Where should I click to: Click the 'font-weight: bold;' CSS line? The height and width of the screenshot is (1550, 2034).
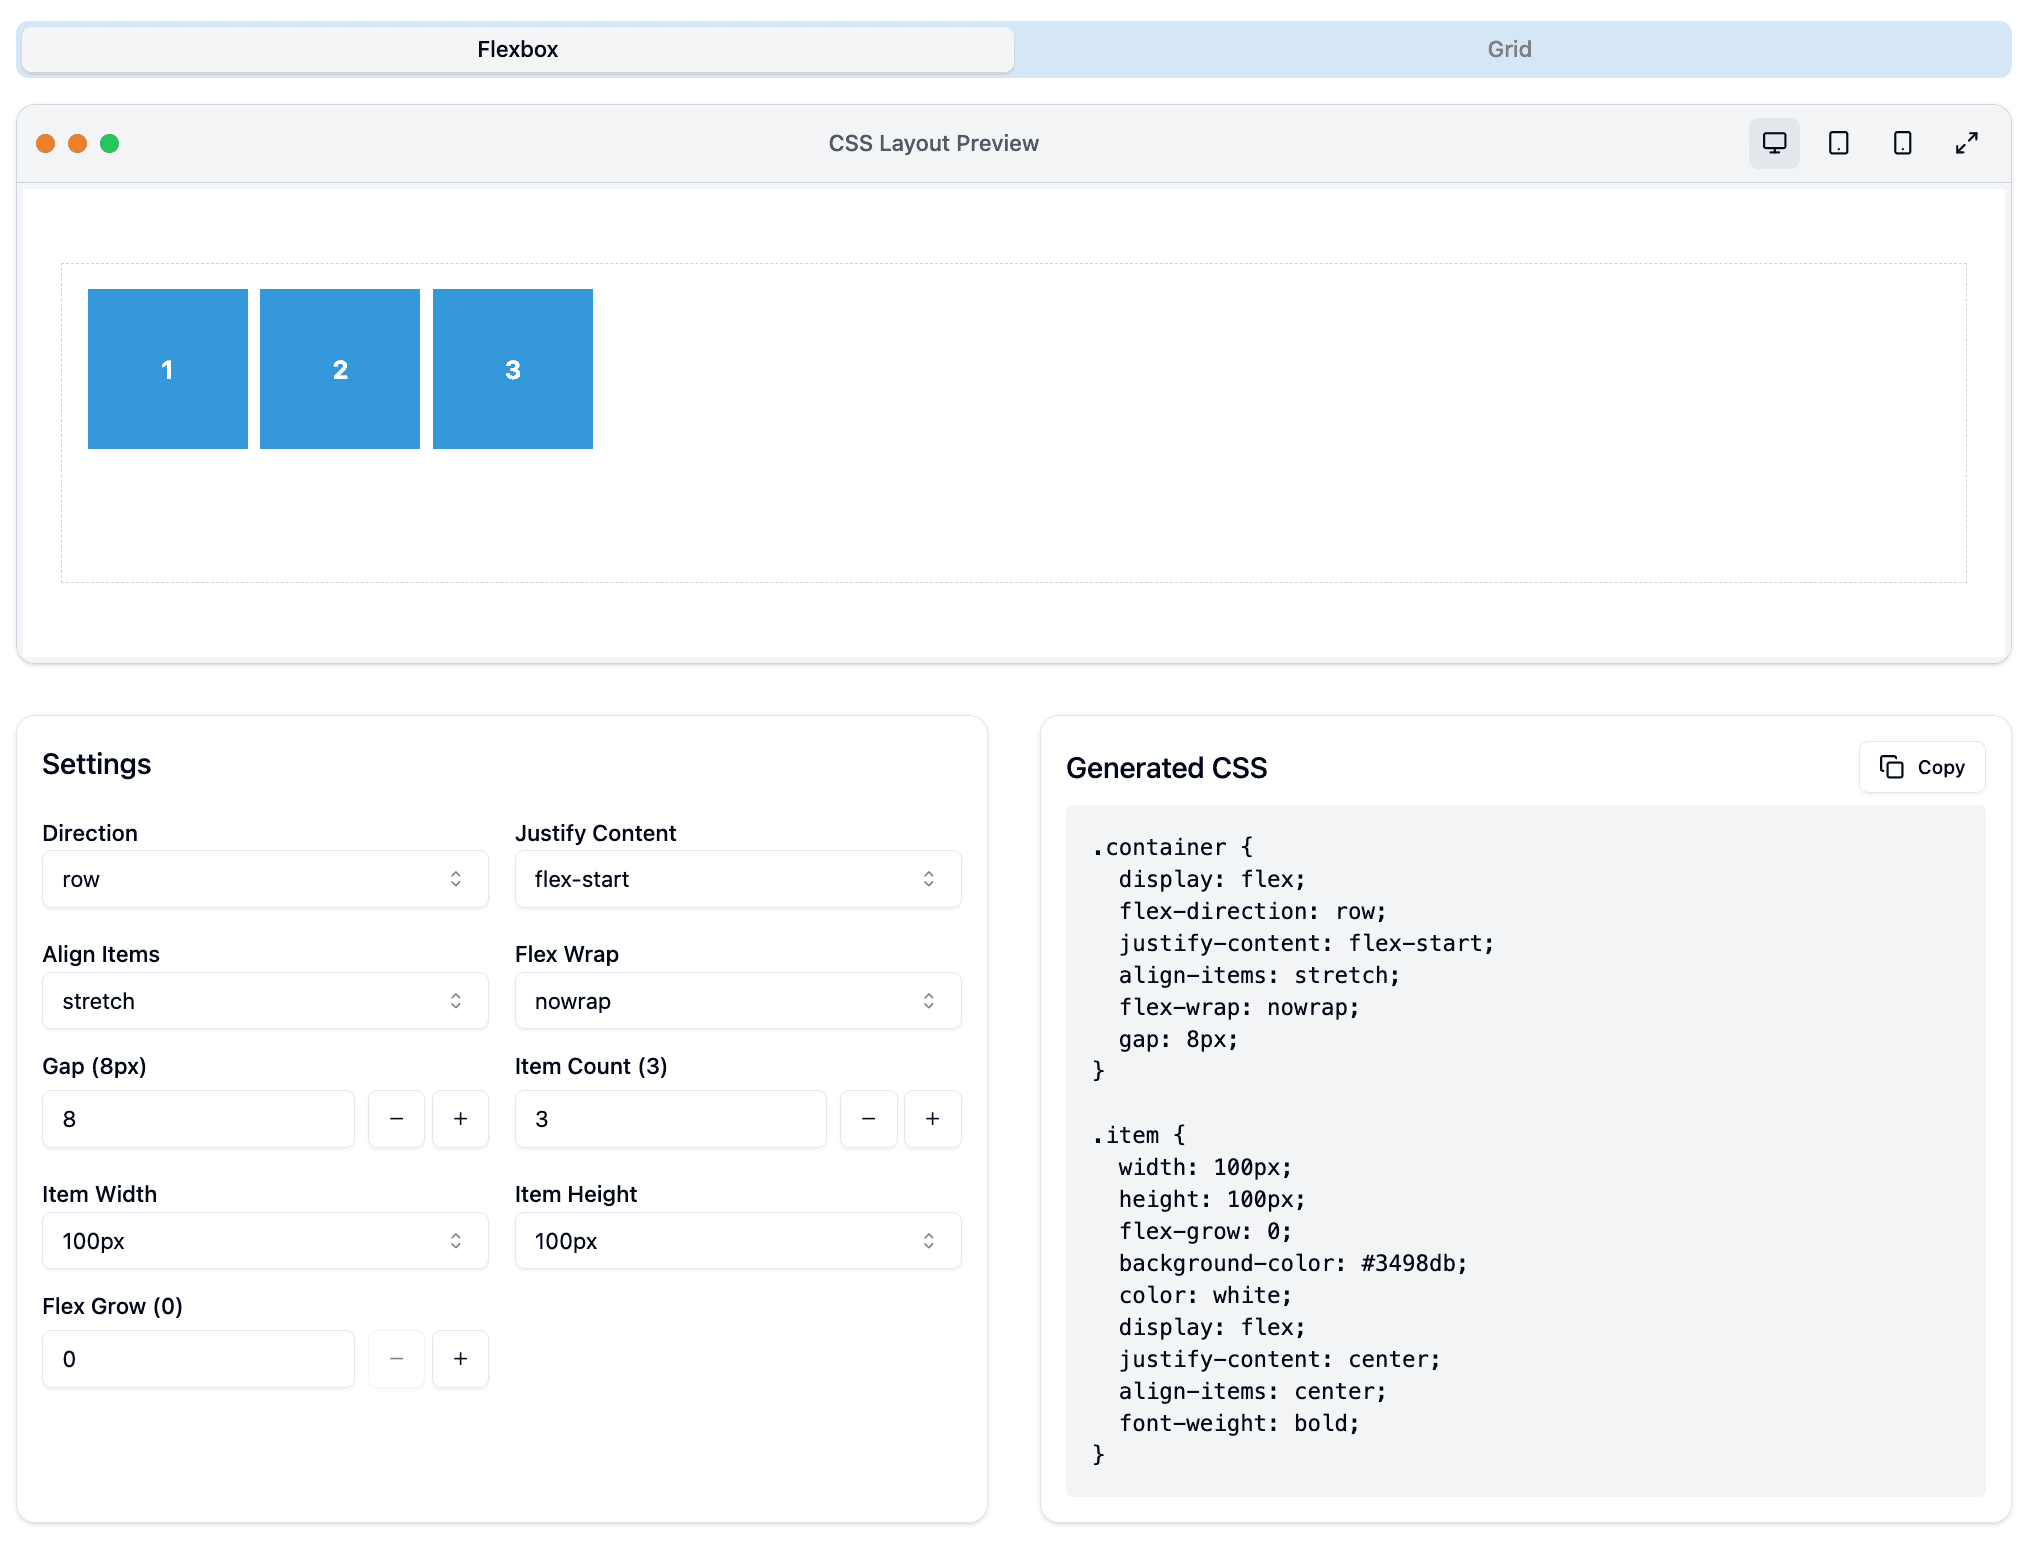[1239, 1423]
